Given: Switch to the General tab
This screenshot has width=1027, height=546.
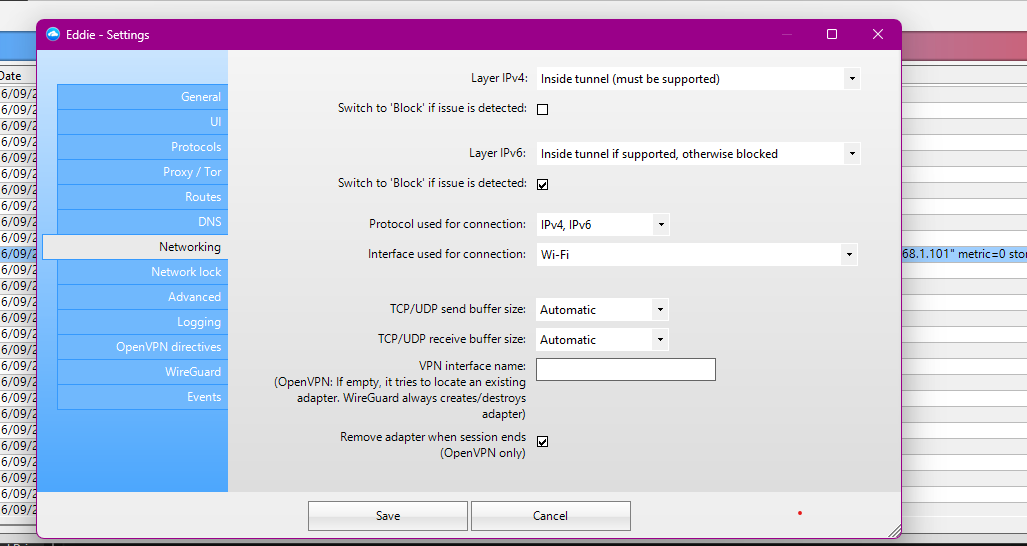Looking at the screenshot, I should [142, 97].
